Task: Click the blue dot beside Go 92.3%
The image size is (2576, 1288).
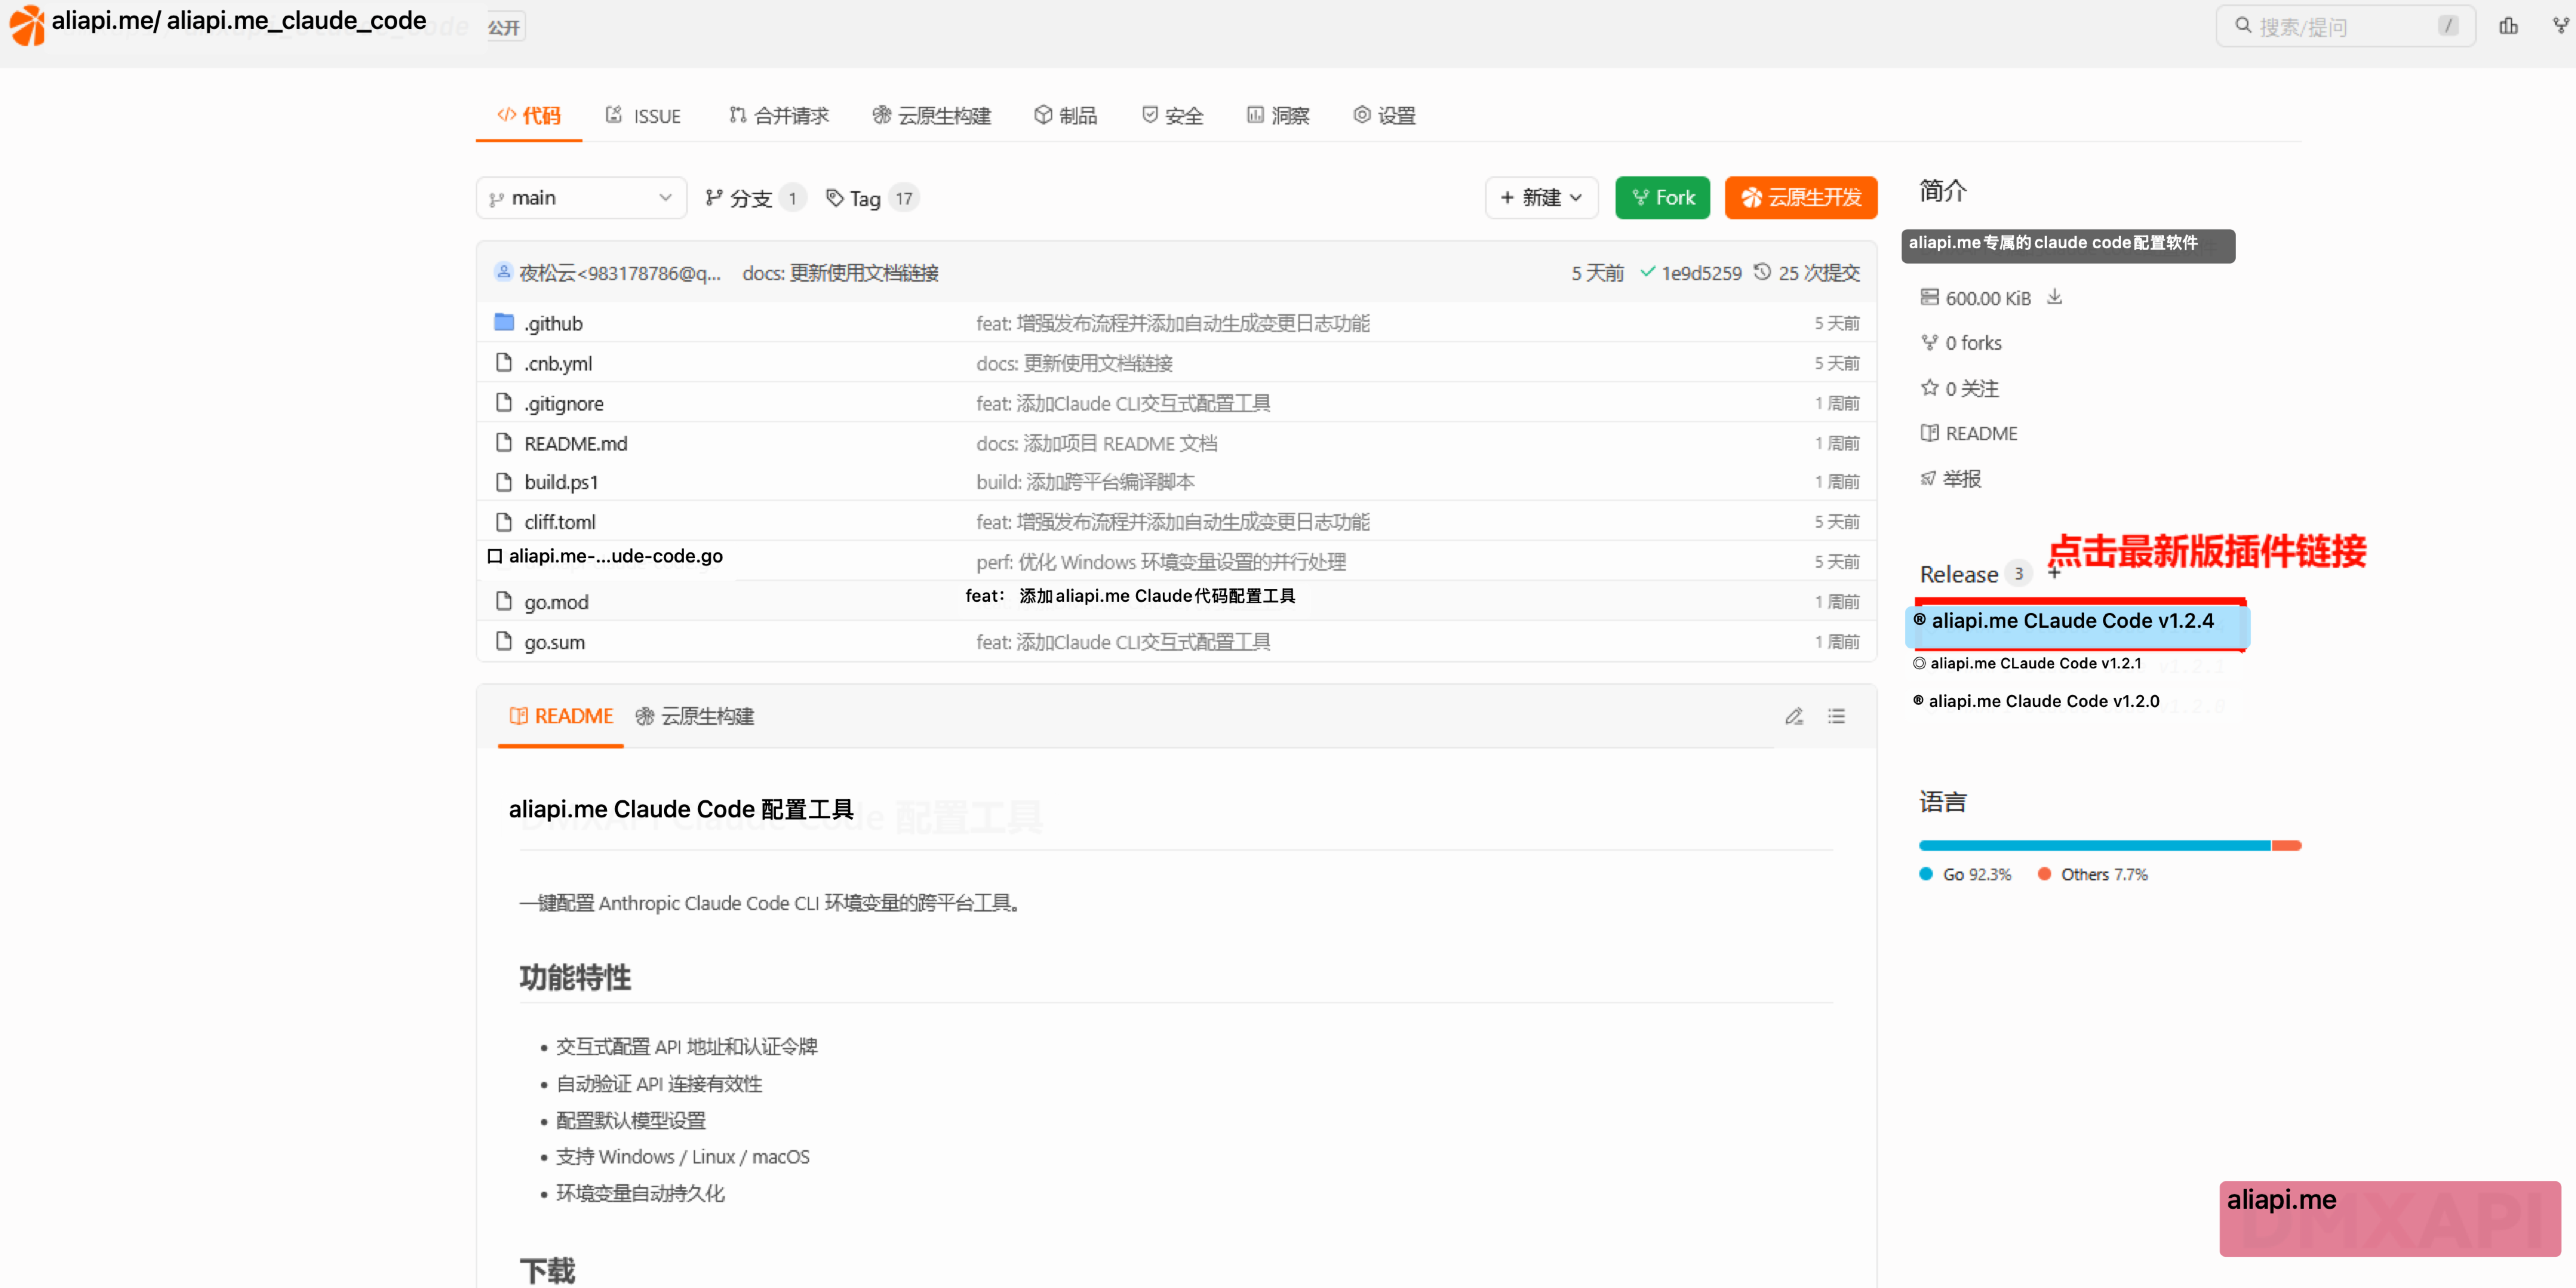Action: tap(1926, 874)
